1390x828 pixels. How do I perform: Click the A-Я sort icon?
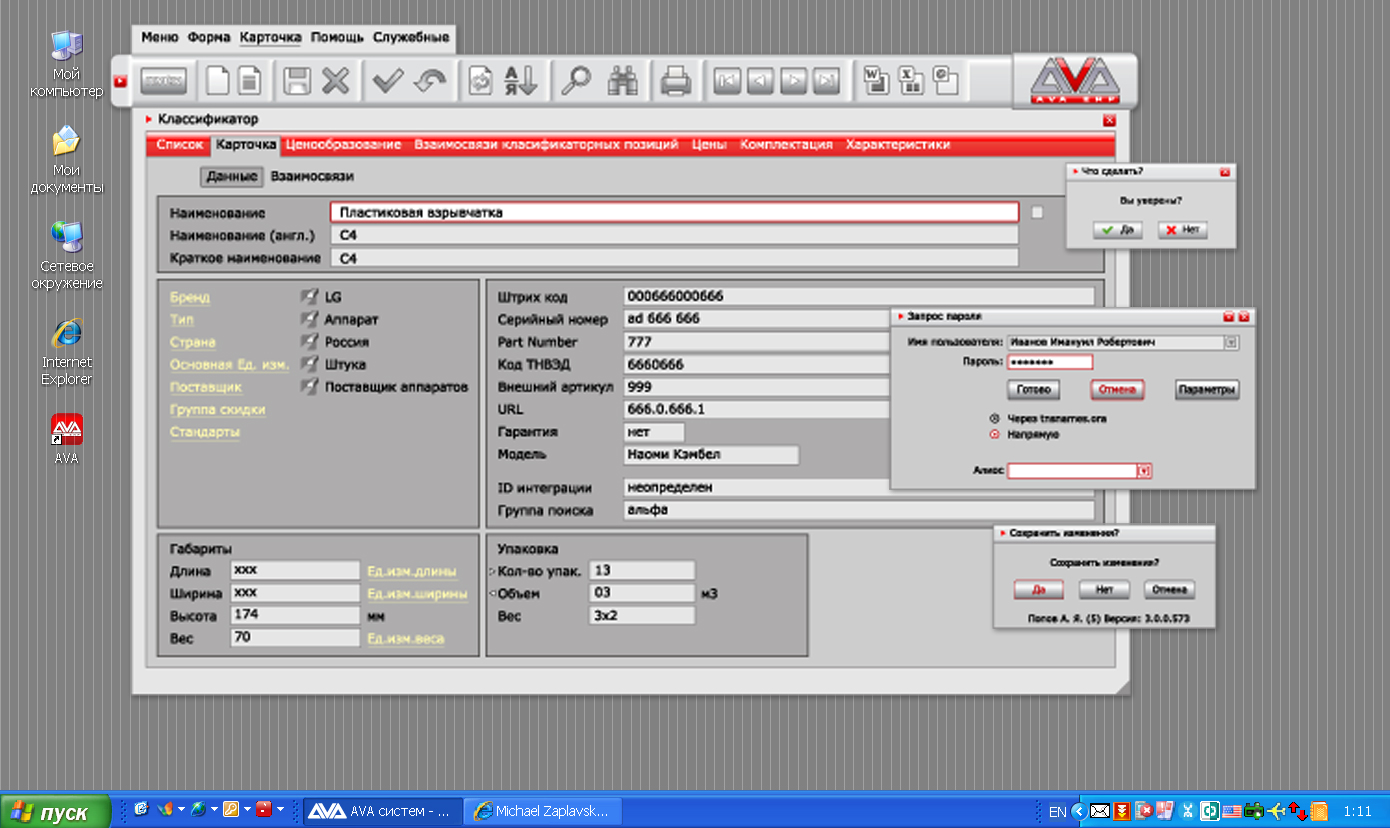(520, 81)
